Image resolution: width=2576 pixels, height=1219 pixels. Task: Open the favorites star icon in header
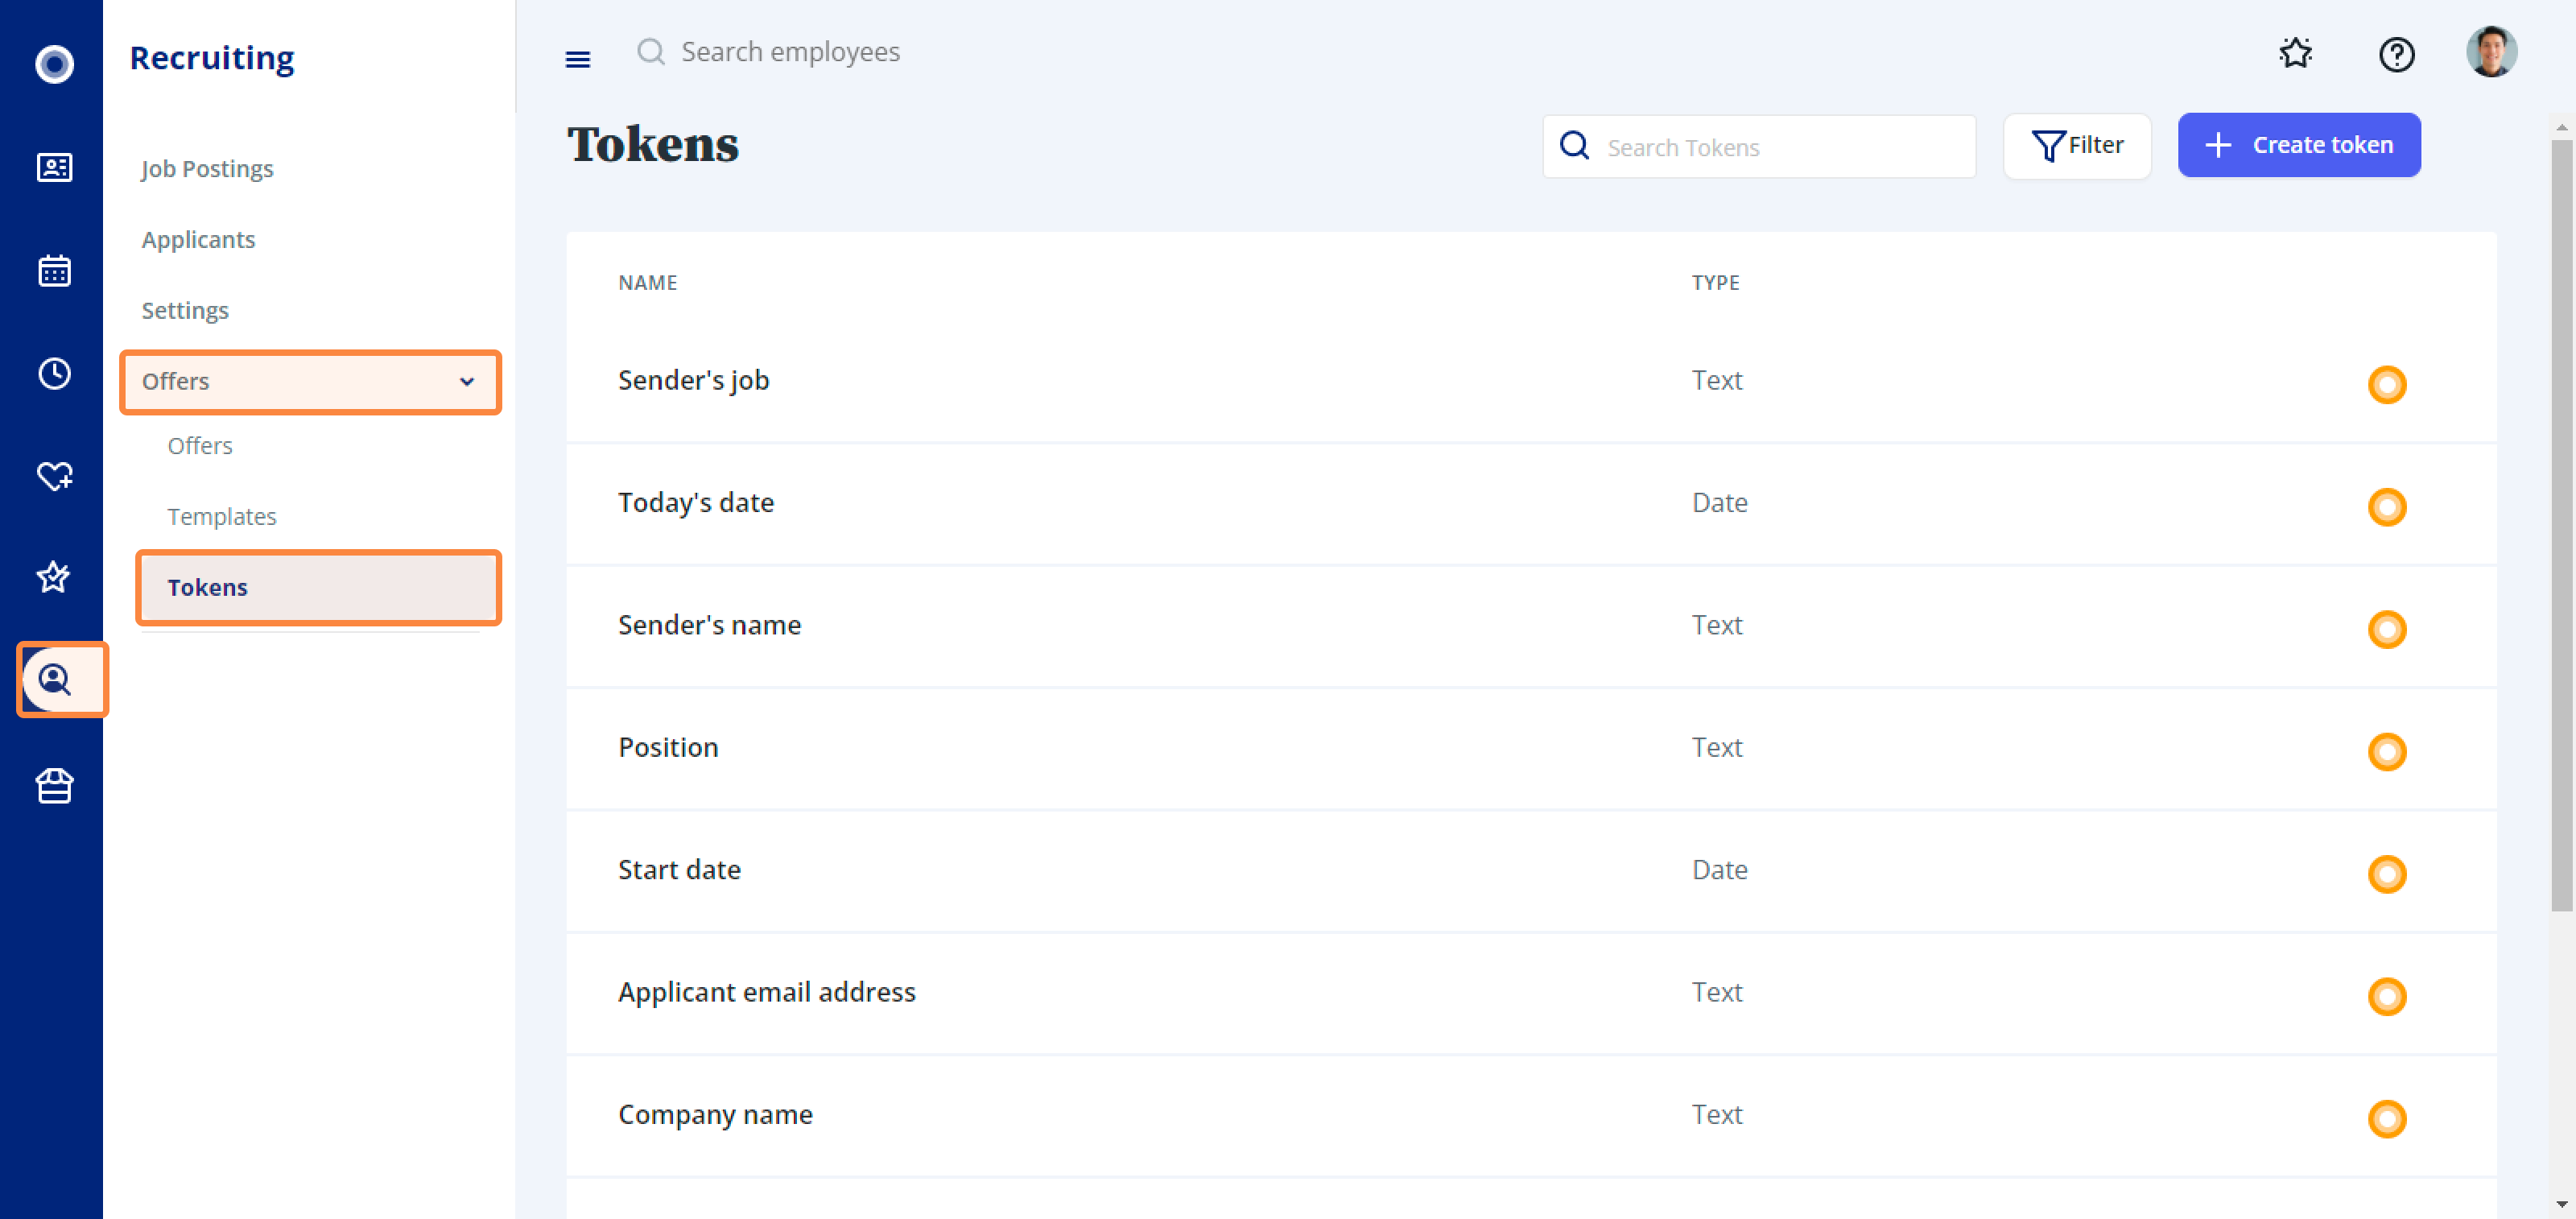pos(2296,53)
